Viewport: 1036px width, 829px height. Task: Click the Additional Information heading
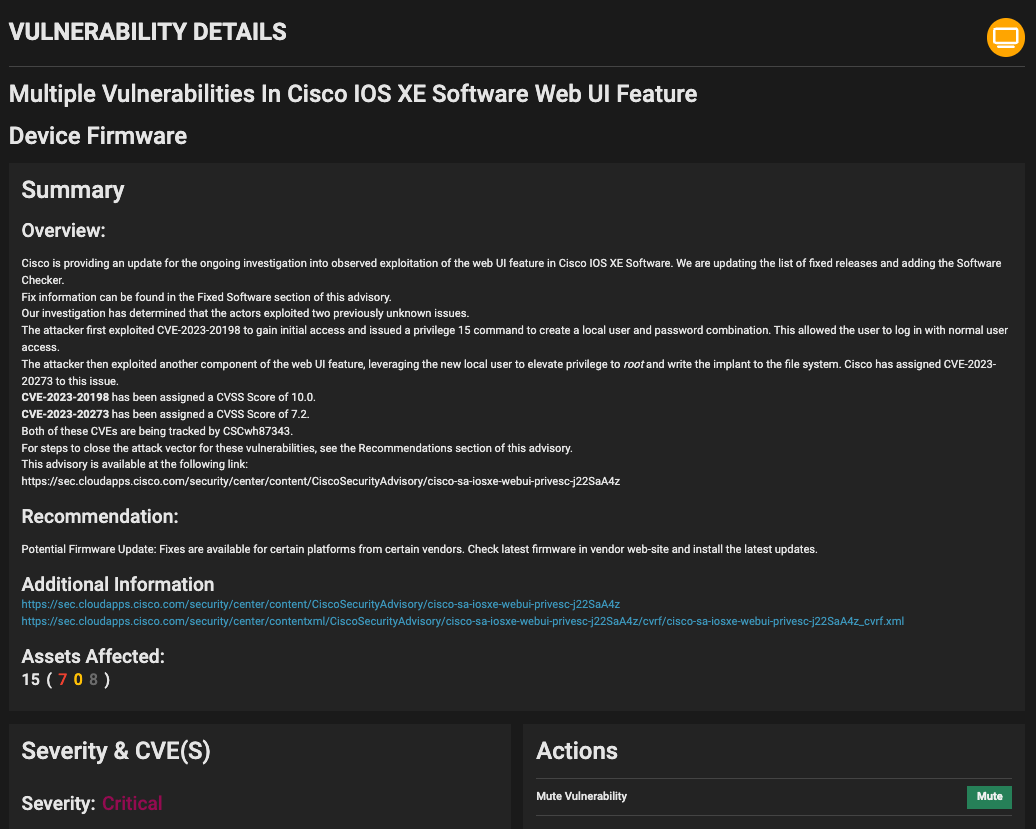(x=118, y=585)
